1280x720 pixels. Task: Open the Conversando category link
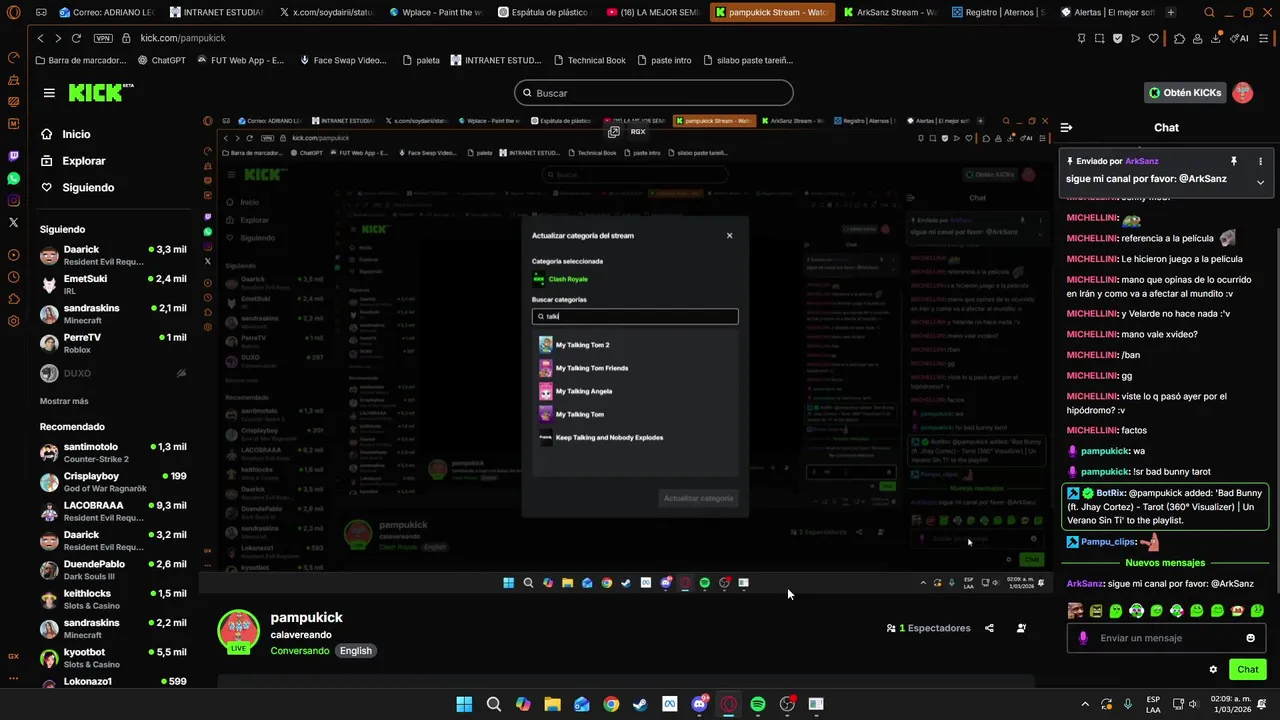[299, 651]
